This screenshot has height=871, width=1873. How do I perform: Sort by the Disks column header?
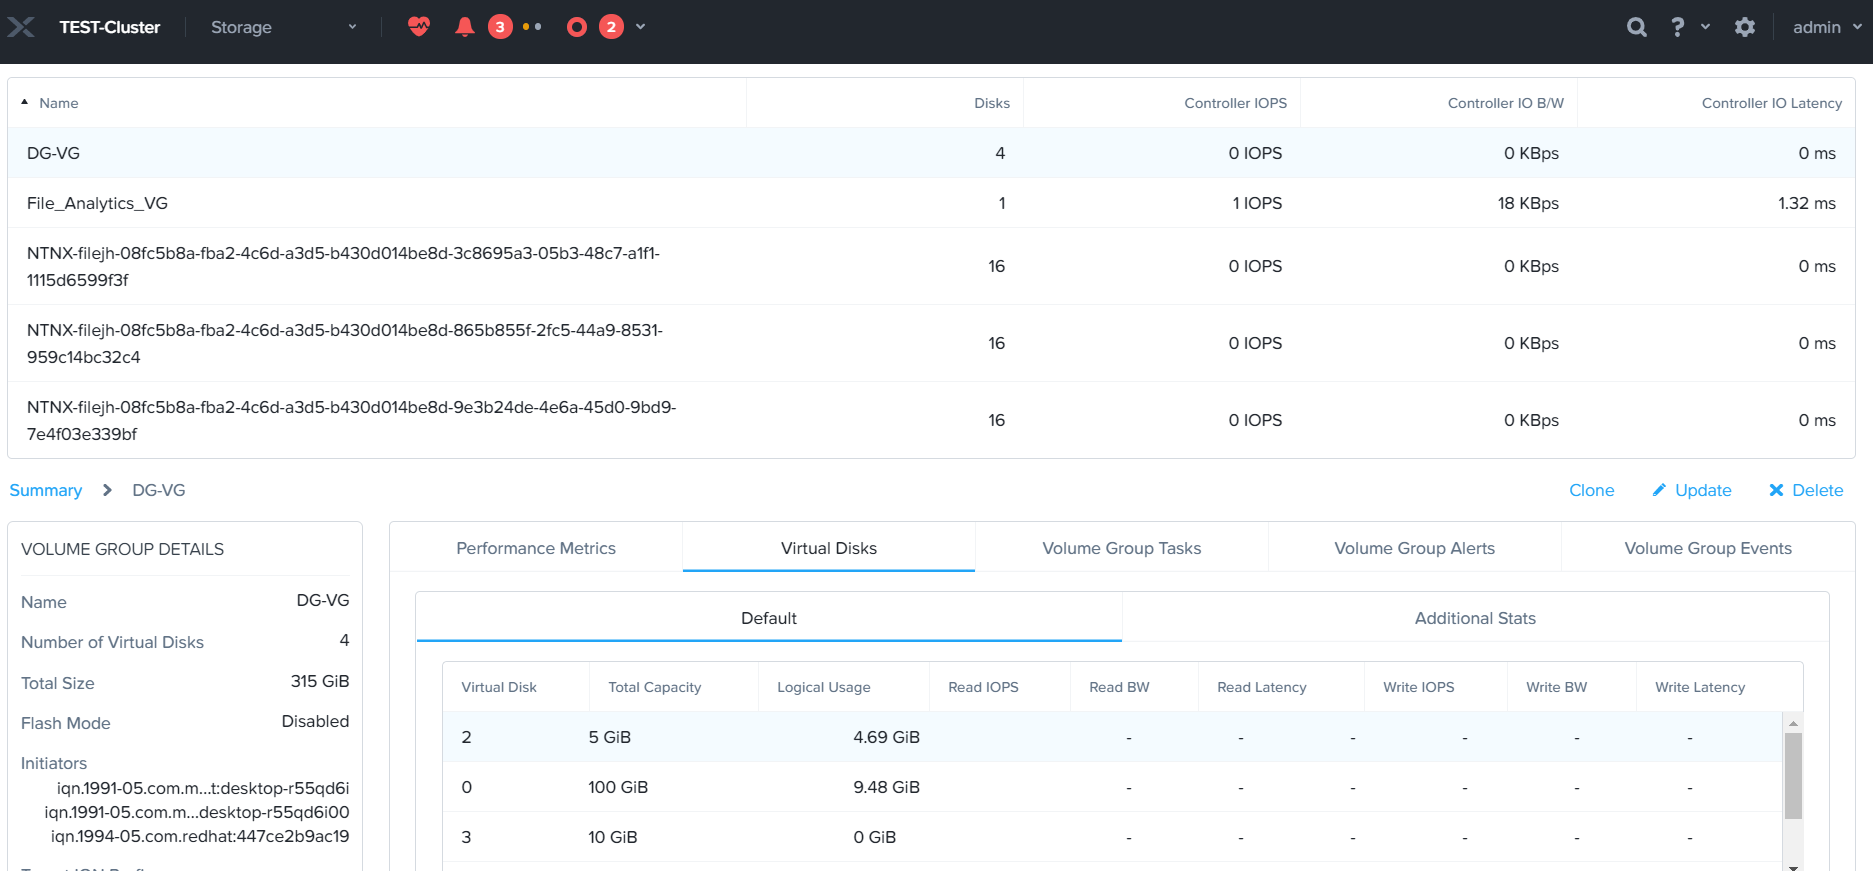tap(992, 103)
